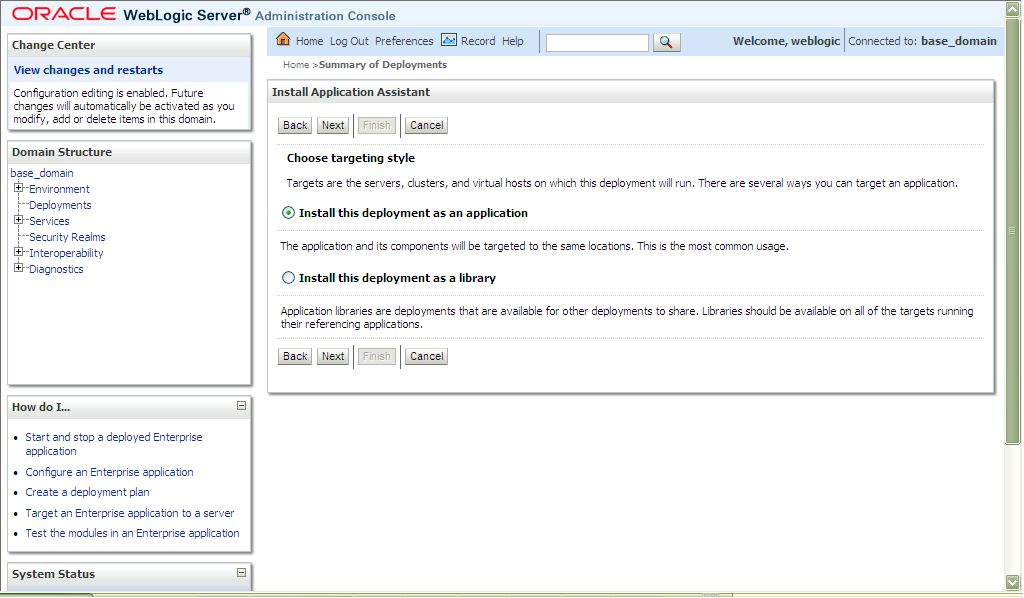Open Interoperability in Domain Structure
Screen dimensions: 1024x598
[x=66, y=253]
